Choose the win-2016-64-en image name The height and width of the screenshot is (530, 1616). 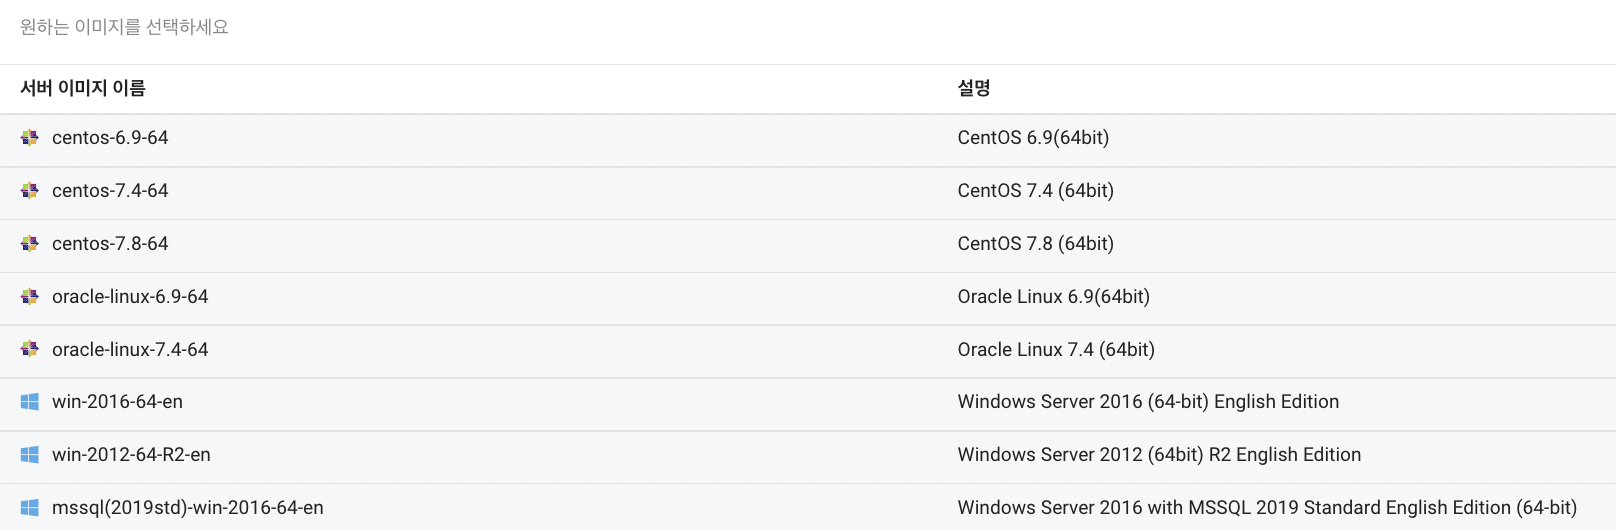[x=117, y=402]
